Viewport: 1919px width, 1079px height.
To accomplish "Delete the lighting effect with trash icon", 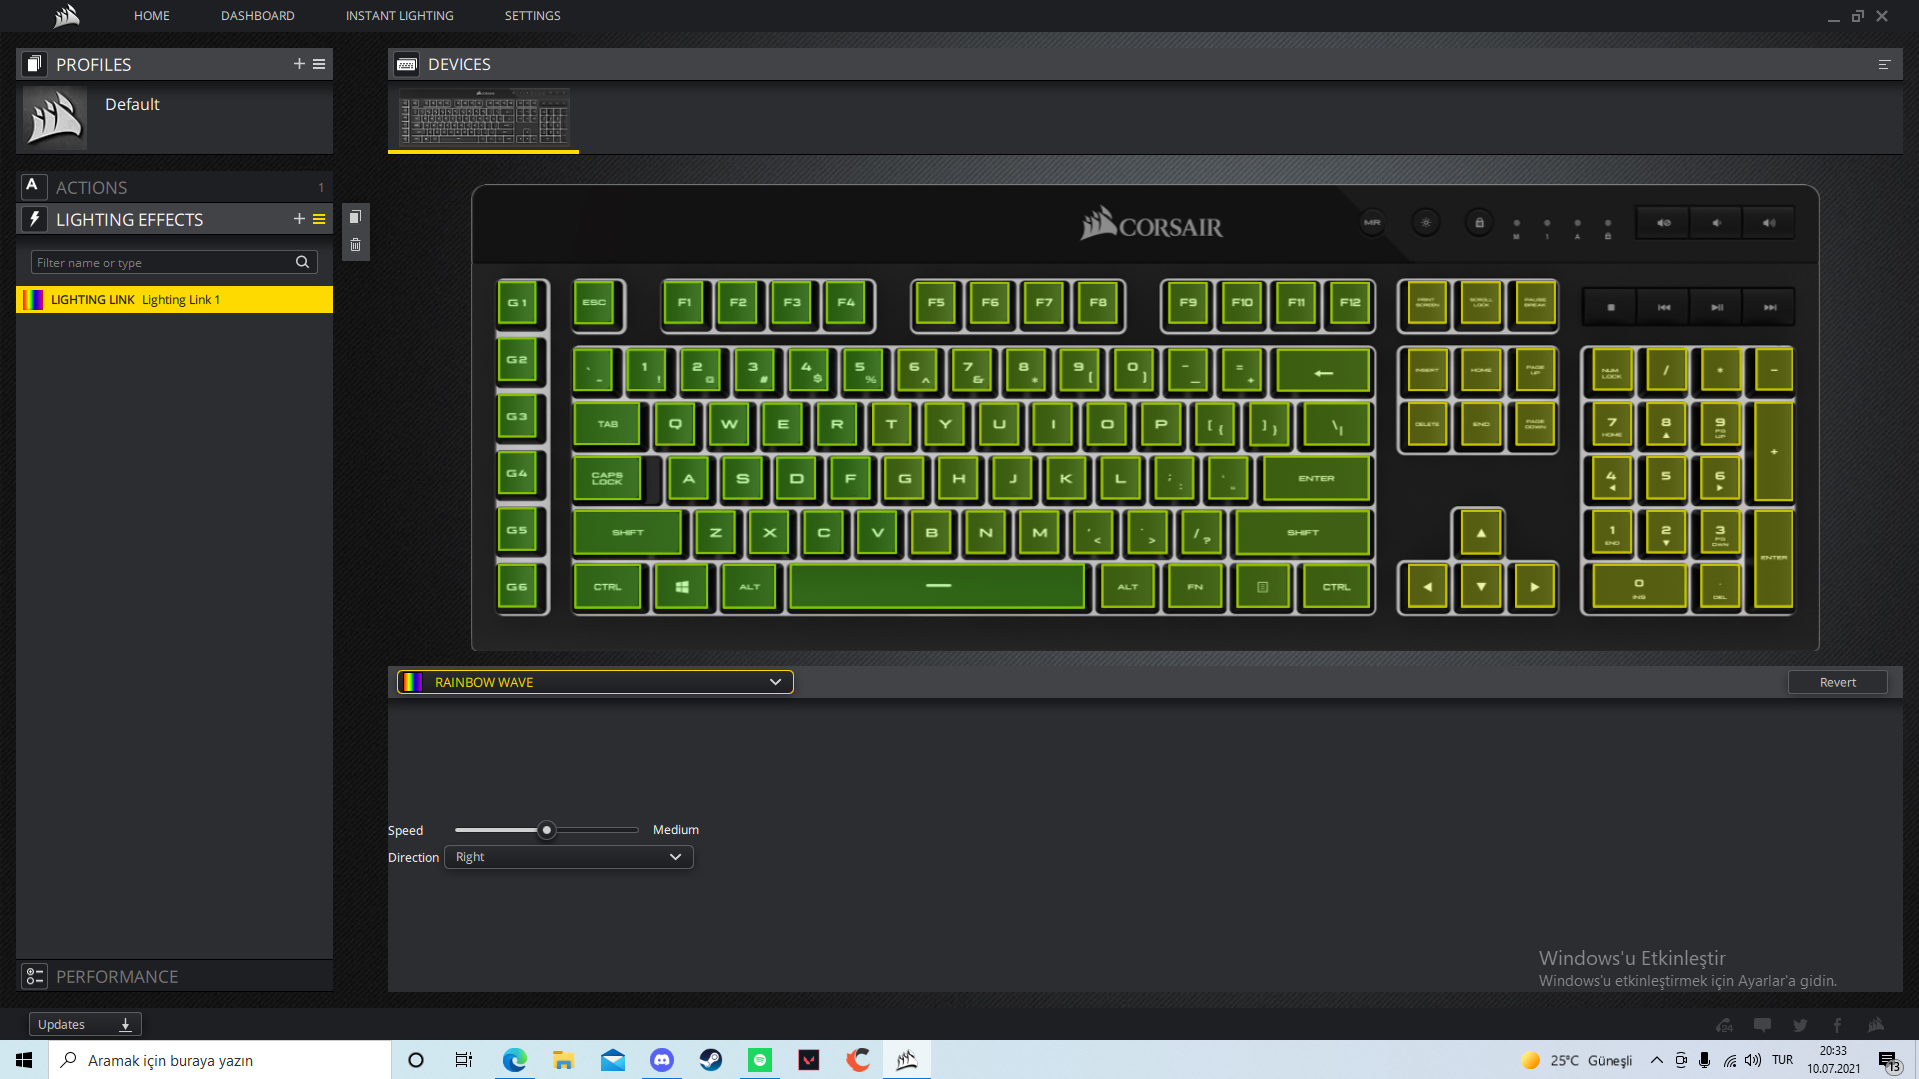I will (x=355, y=245).
